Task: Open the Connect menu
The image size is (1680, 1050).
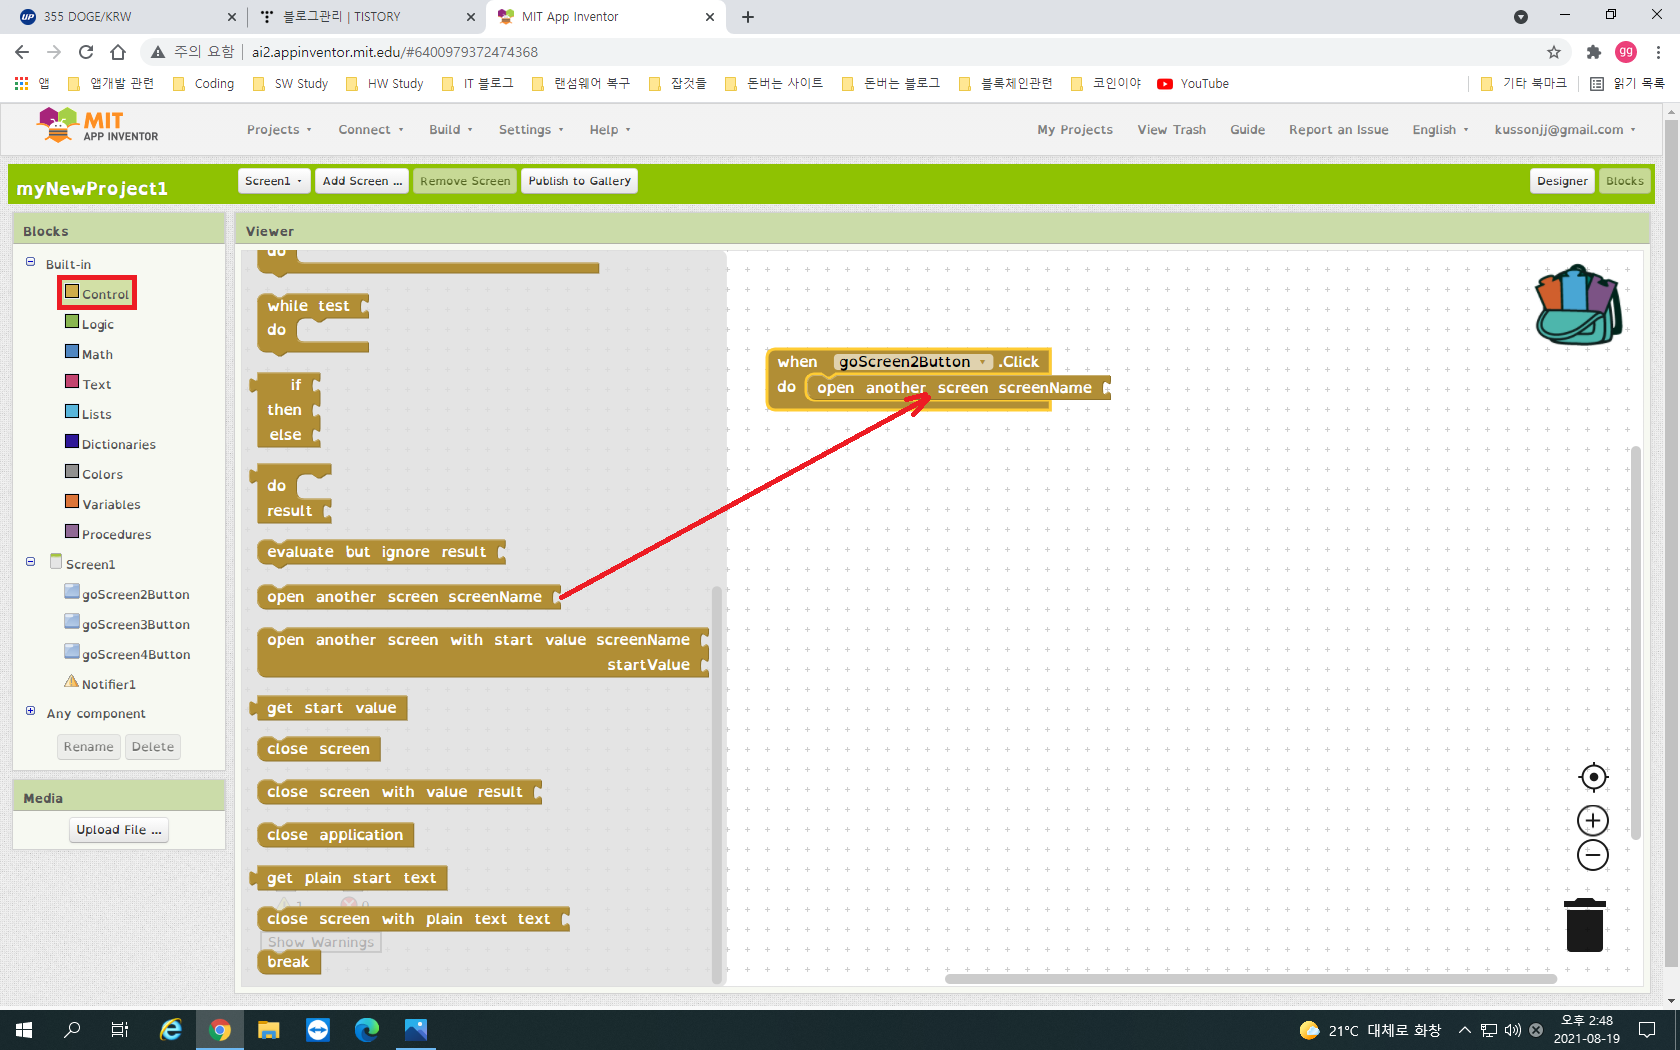Action: 371,130
